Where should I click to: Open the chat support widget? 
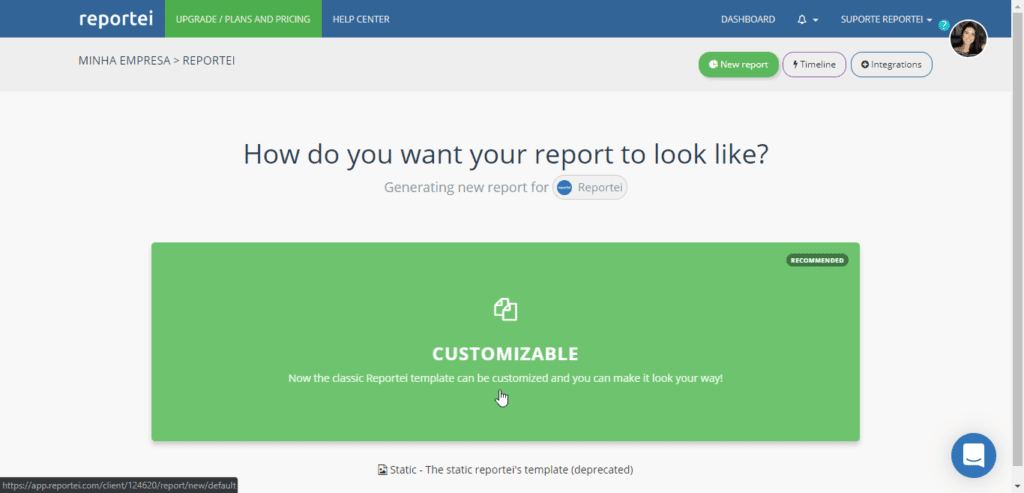pyautogui.click(x=973, y=454)
